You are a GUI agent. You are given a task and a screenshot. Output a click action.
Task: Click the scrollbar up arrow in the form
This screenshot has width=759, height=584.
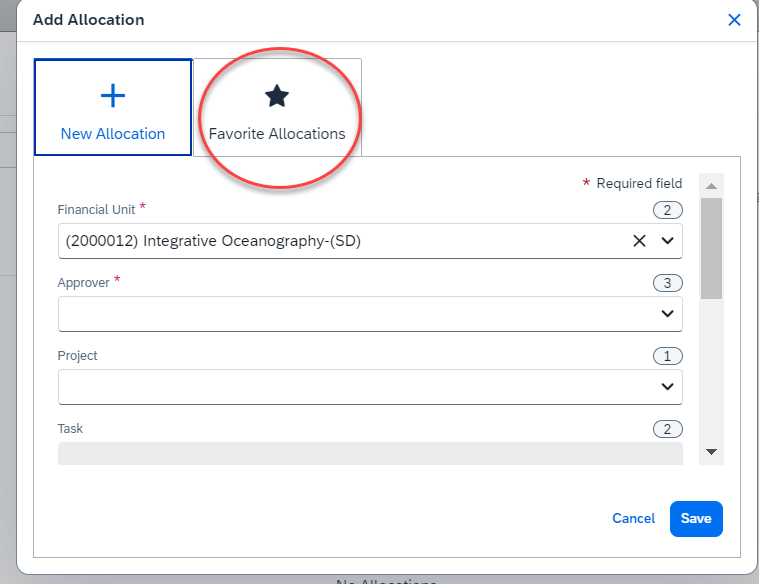(x=711, y=186)
